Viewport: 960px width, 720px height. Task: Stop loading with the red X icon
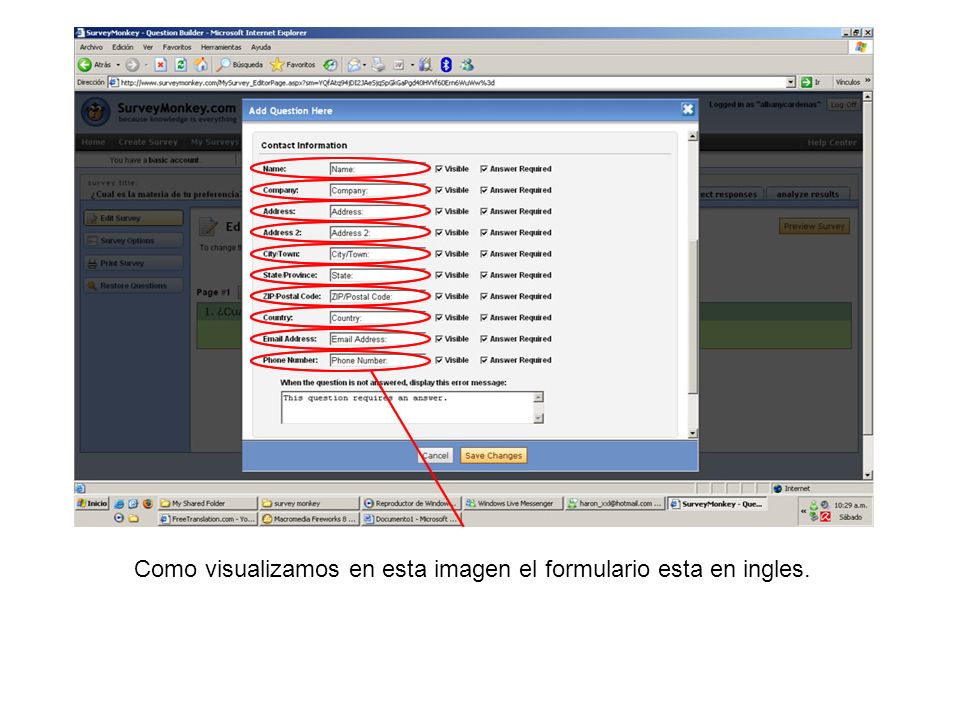click(x=160, y=64)
